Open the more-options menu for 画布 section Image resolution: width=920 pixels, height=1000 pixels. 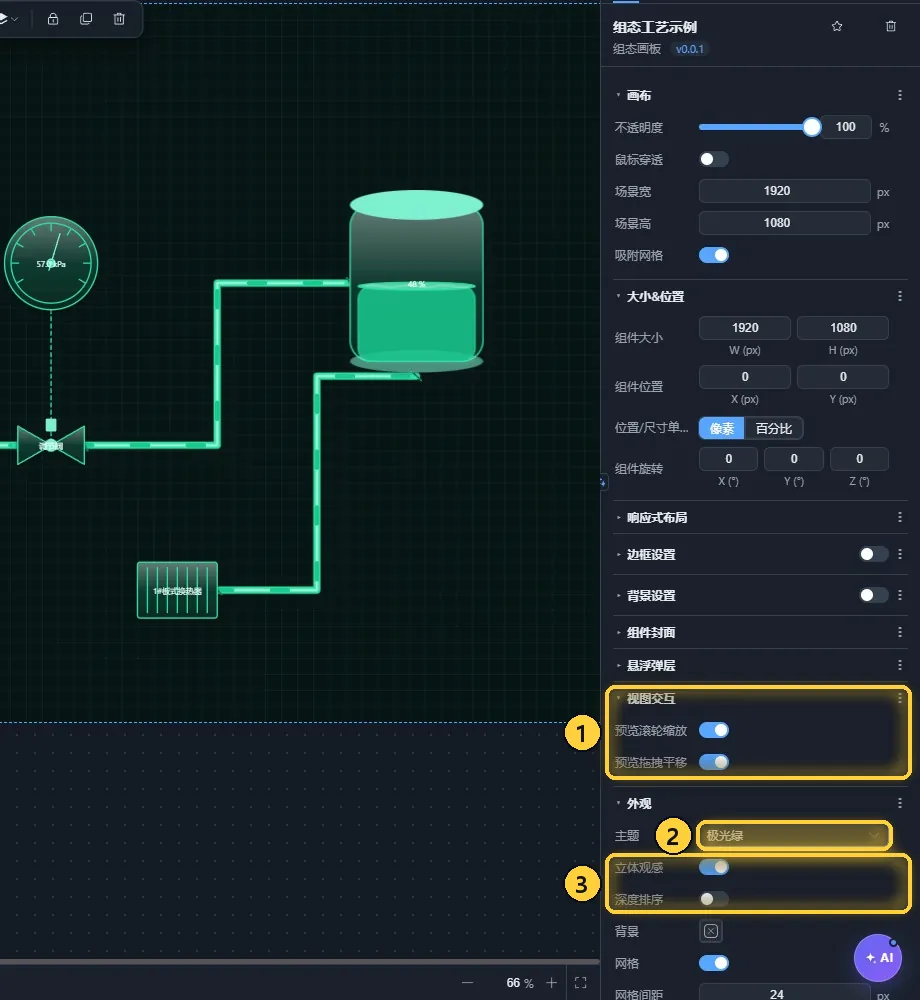coord(900,95)
